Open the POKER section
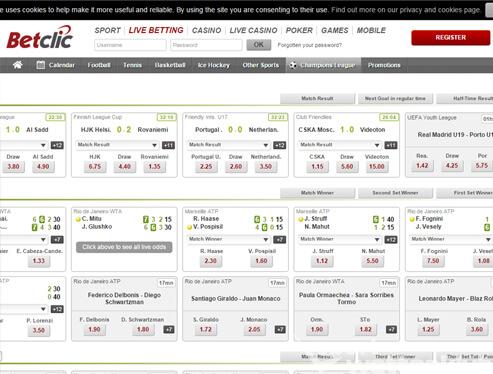Image resolution: width=493 pixels, height=374 pixels. point(299,30)
